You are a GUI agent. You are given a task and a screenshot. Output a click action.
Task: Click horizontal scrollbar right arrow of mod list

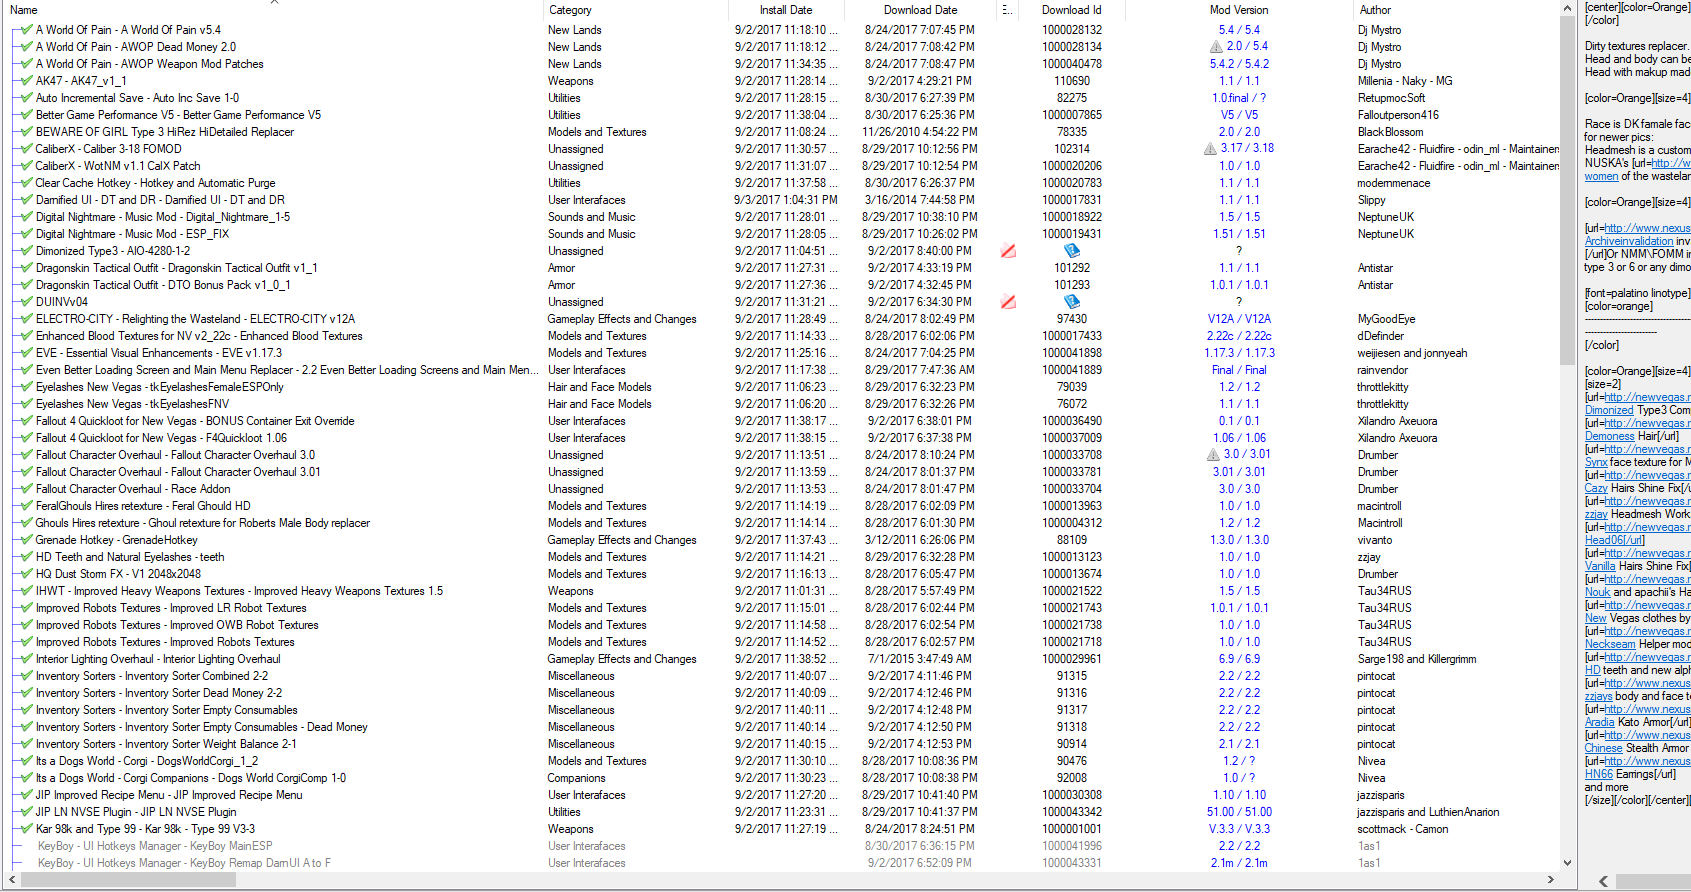point(1551,880)
